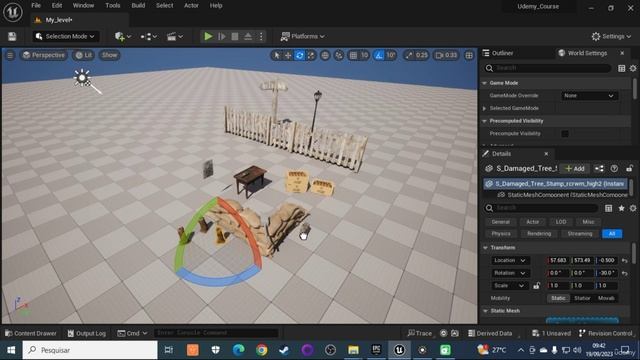The height and width of the screenshot is (360, 640).
Task: Open the Blueprints dropdown in the toolbar
Action: 149,36
